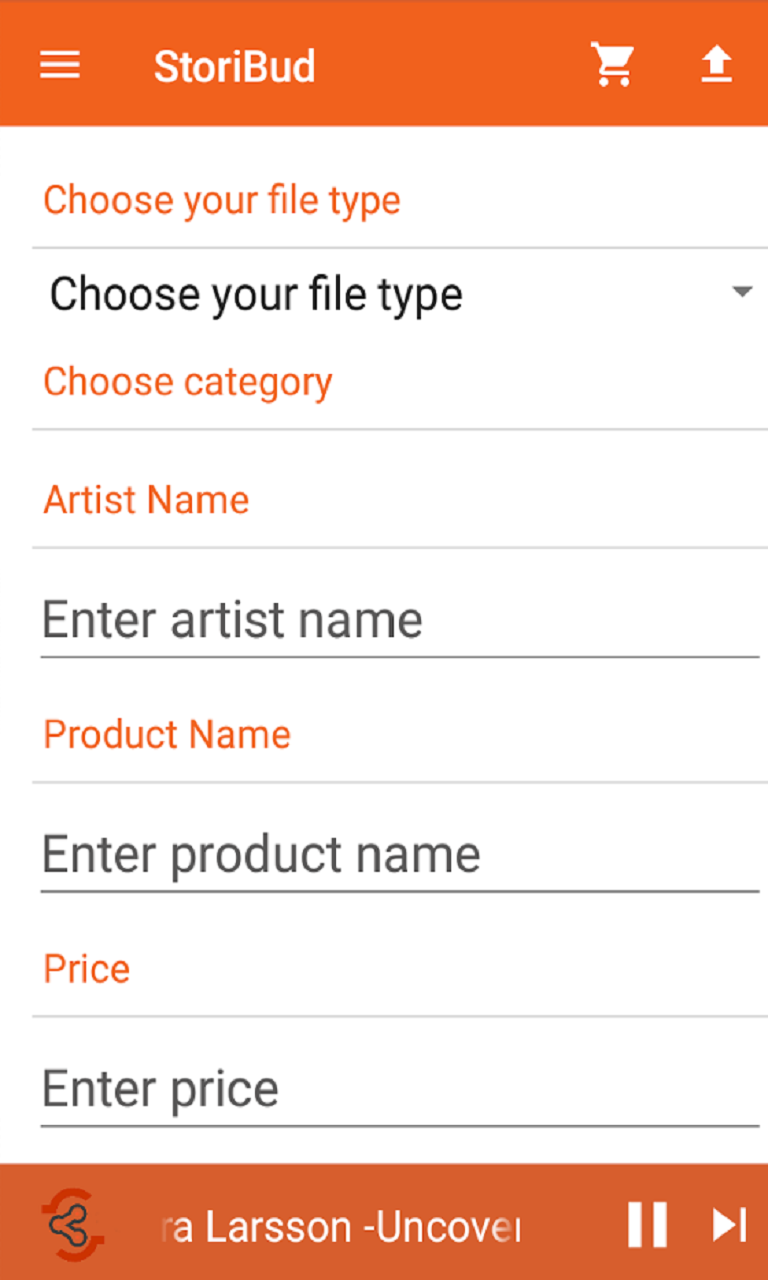Tap the 'Artist Name' section label

(146, 499)
